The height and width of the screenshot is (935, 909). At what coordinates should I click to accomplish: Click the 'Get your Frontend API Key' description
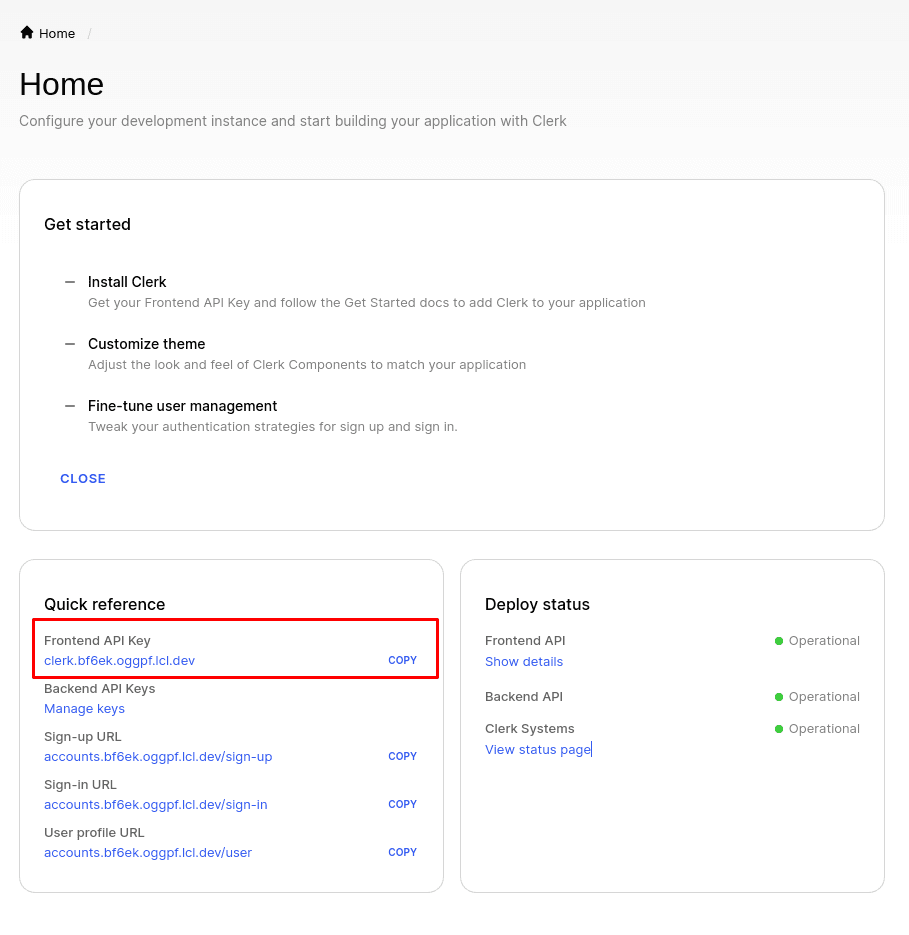point(367,303)
